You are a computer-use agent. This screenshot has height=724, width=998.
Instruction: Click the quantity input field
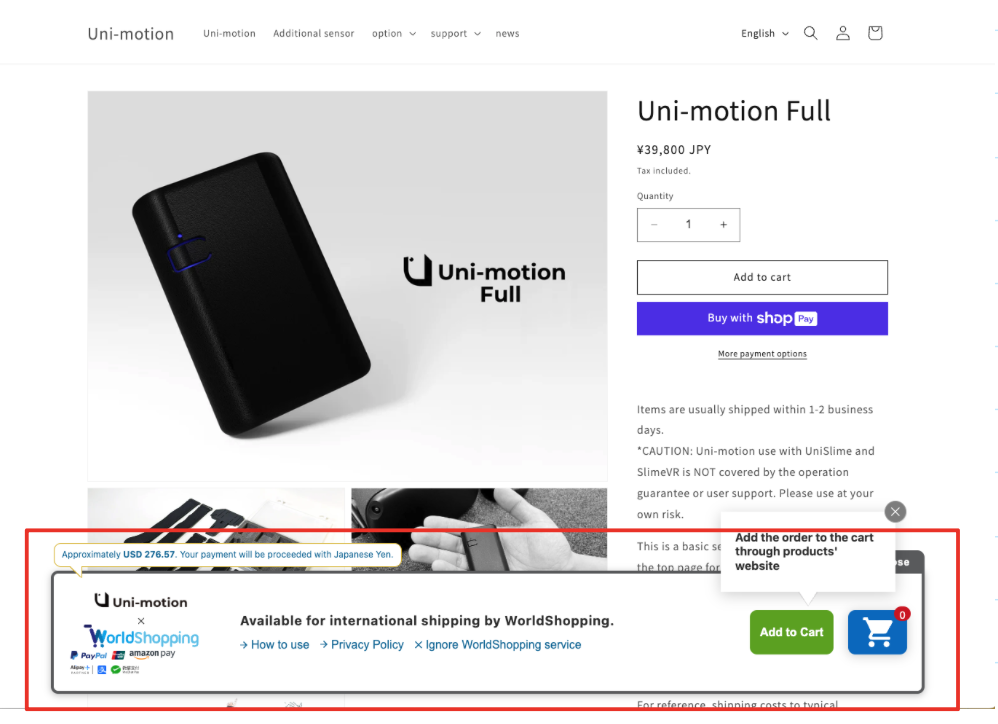688,225
